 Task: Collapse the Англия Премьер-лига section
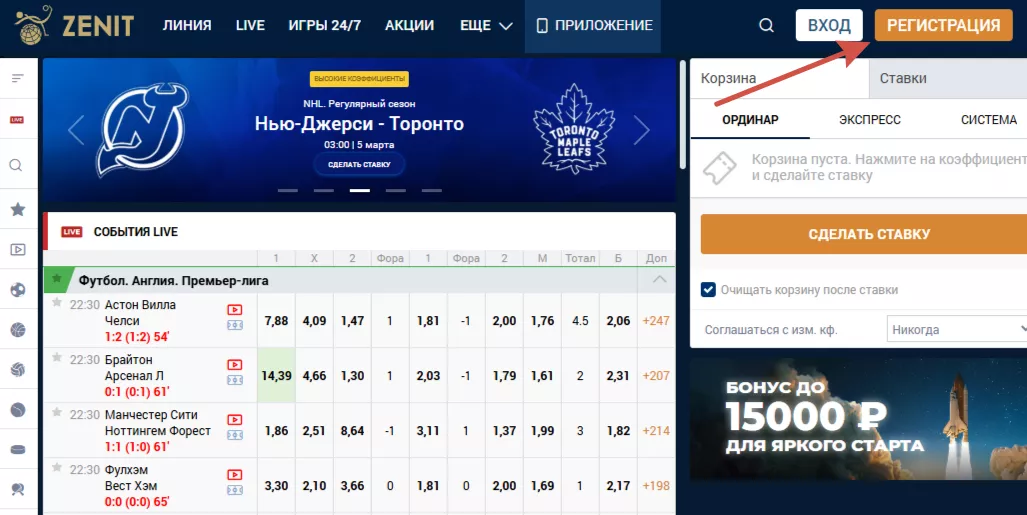click(x=659, y=280)
